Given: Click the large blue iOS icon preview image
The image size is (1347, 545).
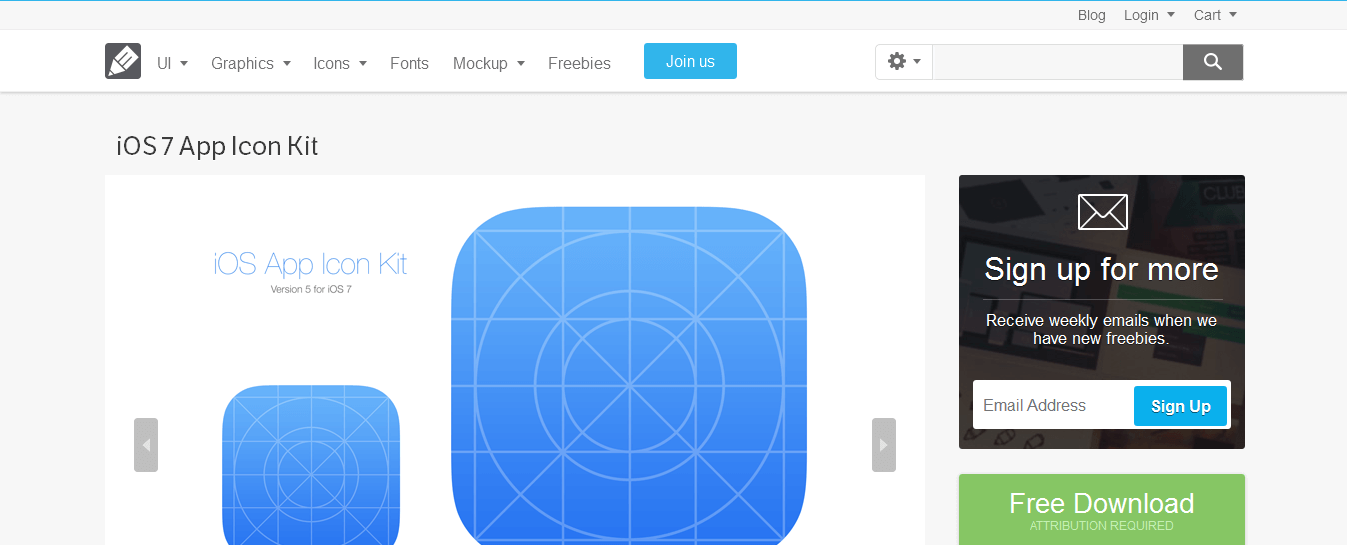Looking at the screenshot, I should pos(629,376).
